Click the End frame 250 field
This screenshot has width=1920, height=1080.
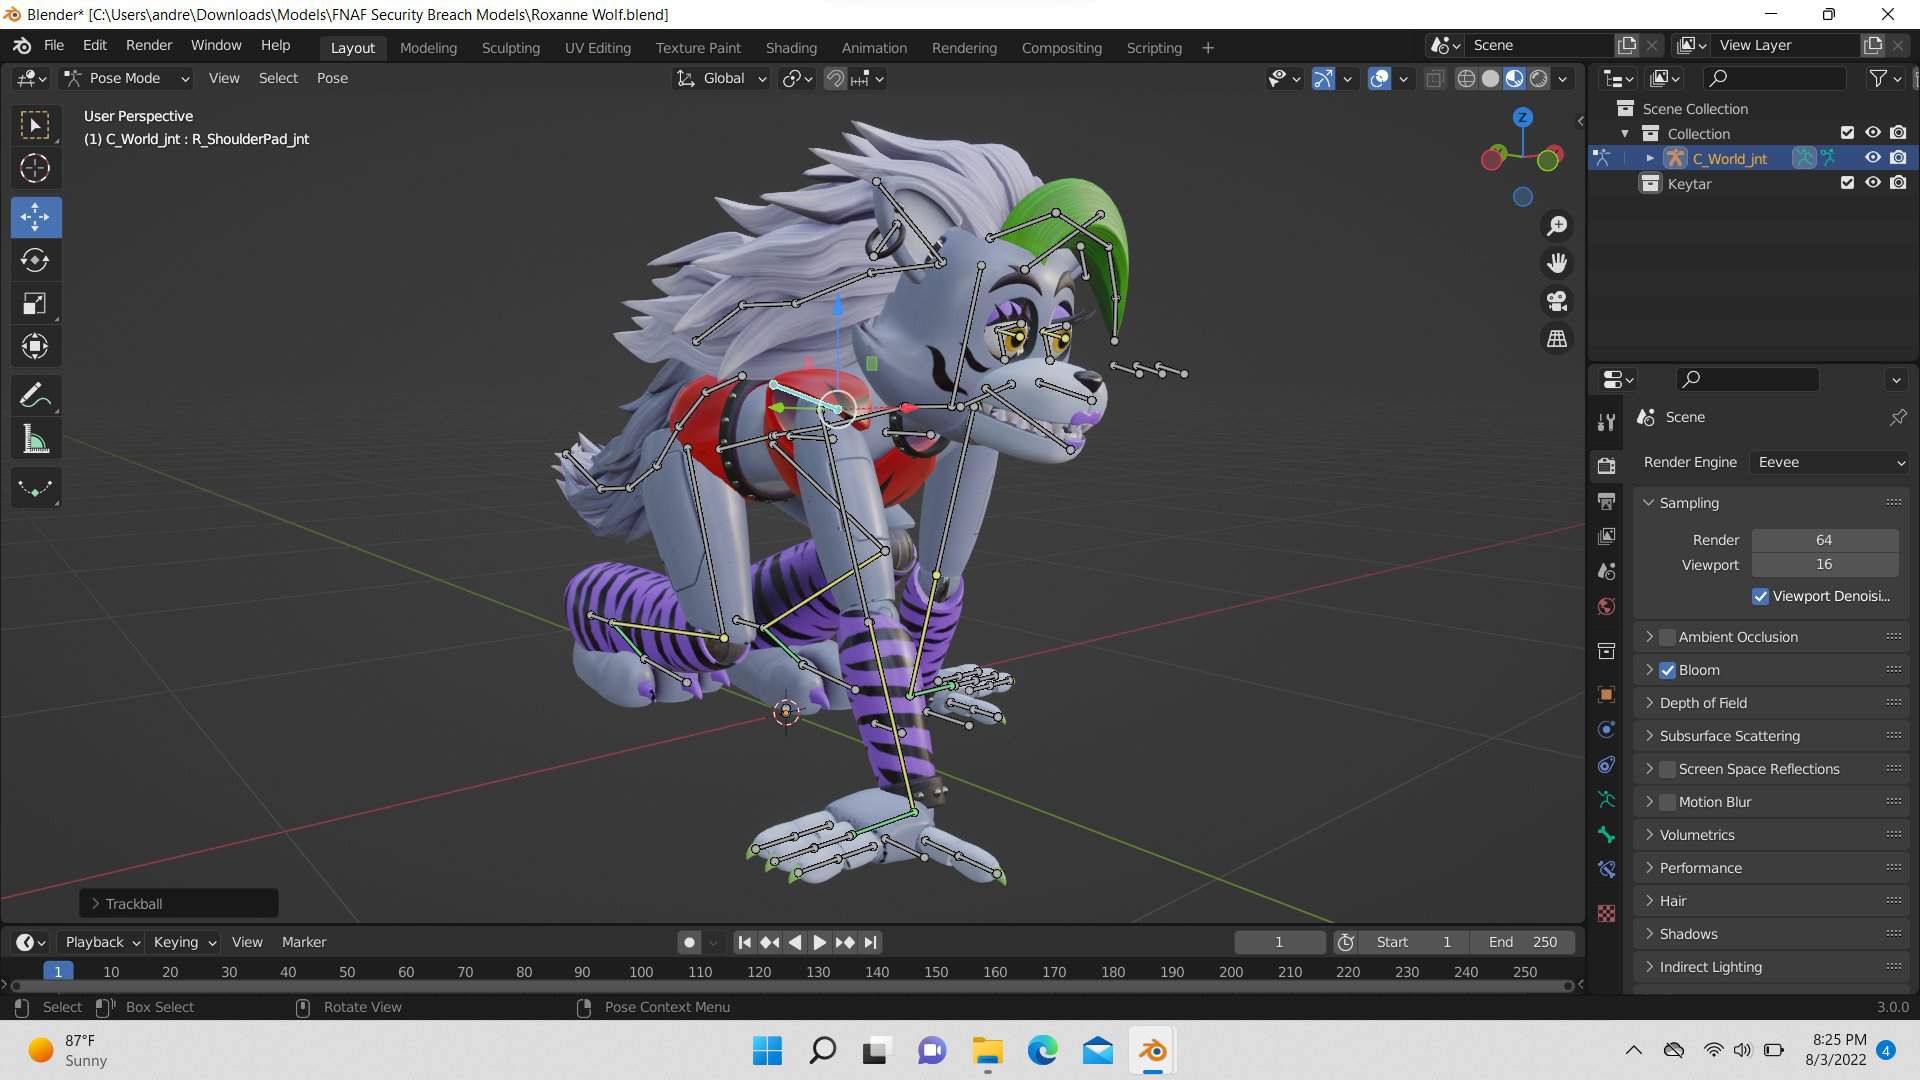[x=1522, y=942]
